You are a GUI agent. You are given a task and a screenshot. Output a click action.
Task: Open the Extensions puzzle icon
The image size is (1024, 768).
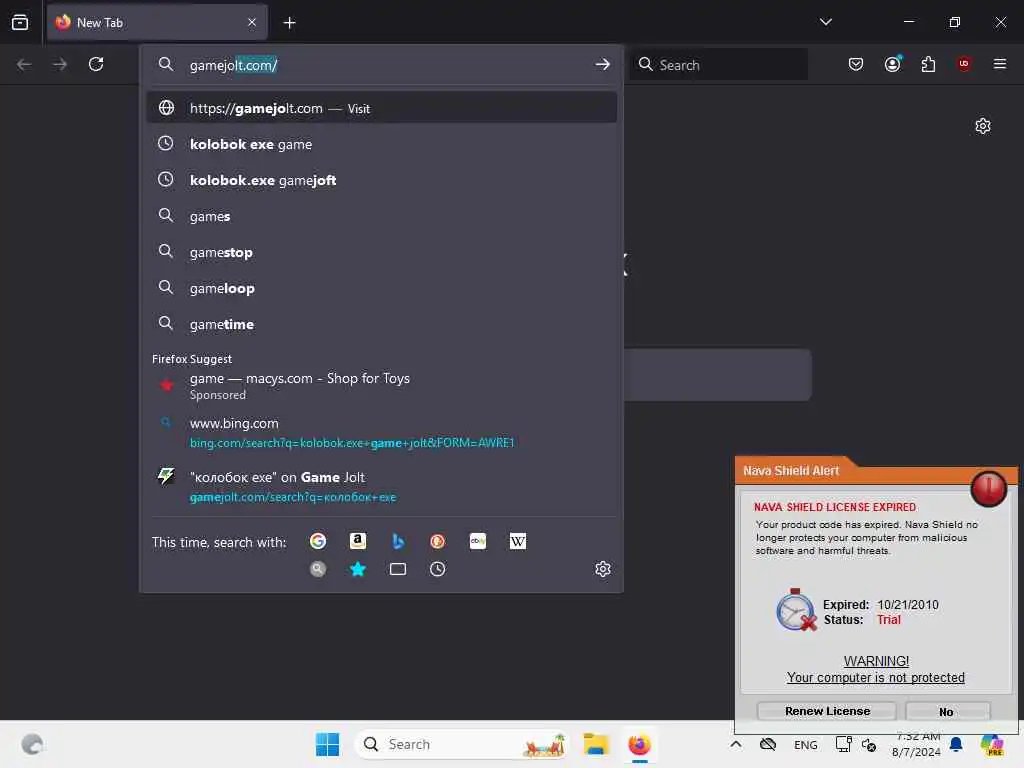[928, 64]
